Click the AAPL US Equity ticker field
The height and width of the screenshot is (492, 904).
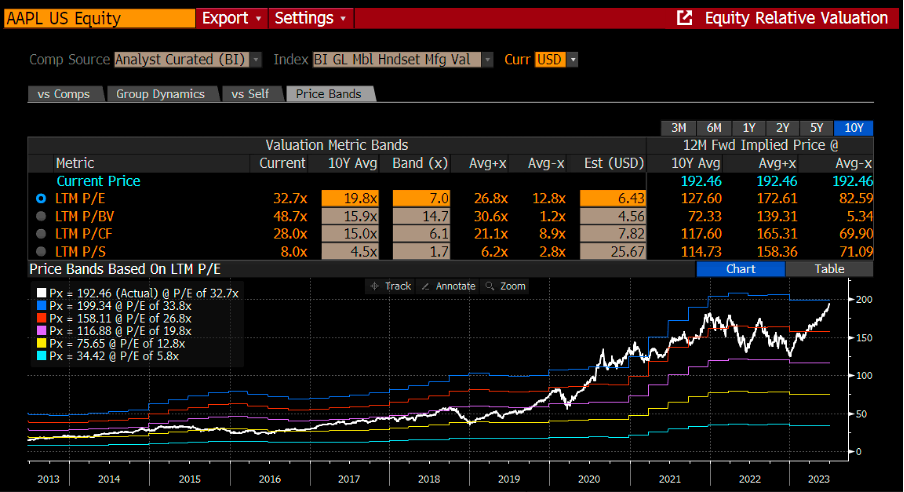click(x=100, y=18)
